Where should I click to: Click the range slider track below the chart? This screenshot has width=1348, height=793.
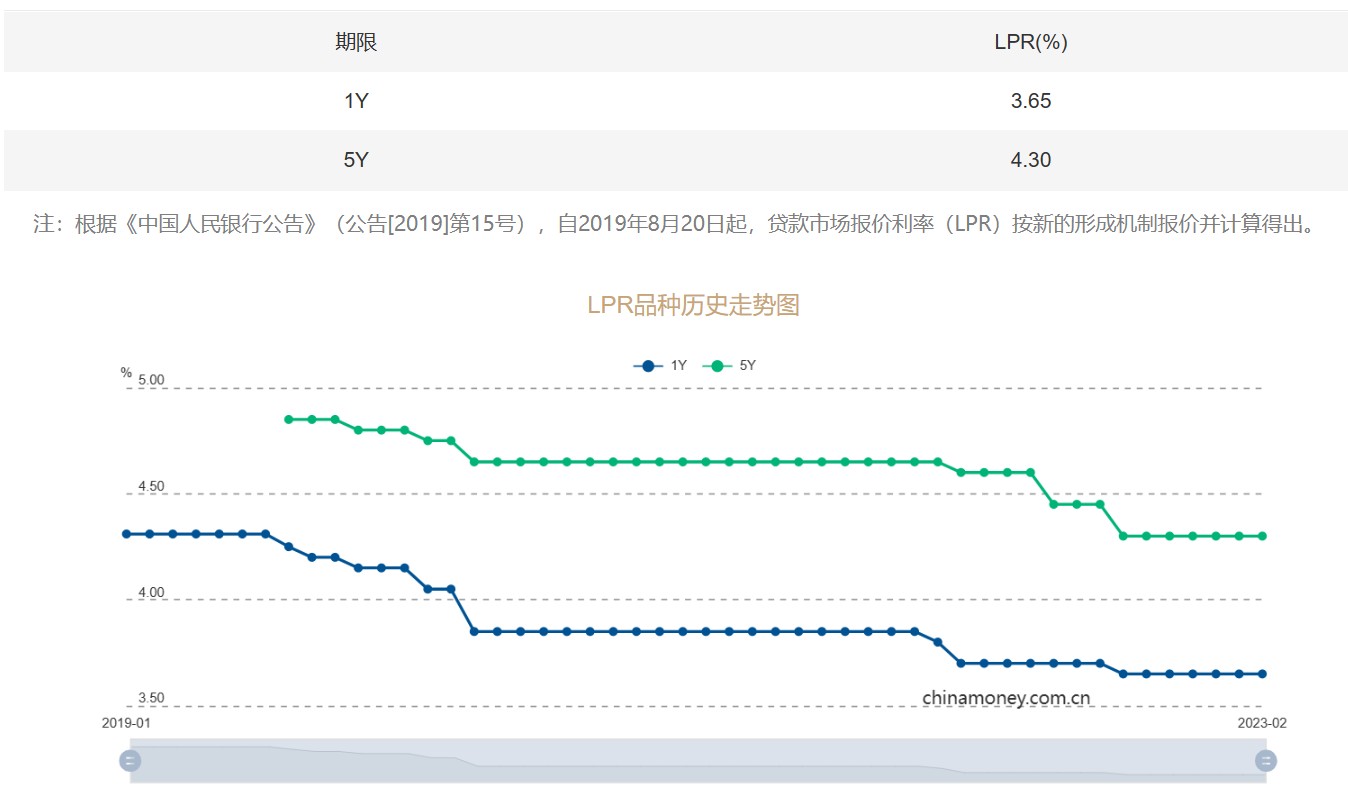pyautogui.click(x=698, y=761)
